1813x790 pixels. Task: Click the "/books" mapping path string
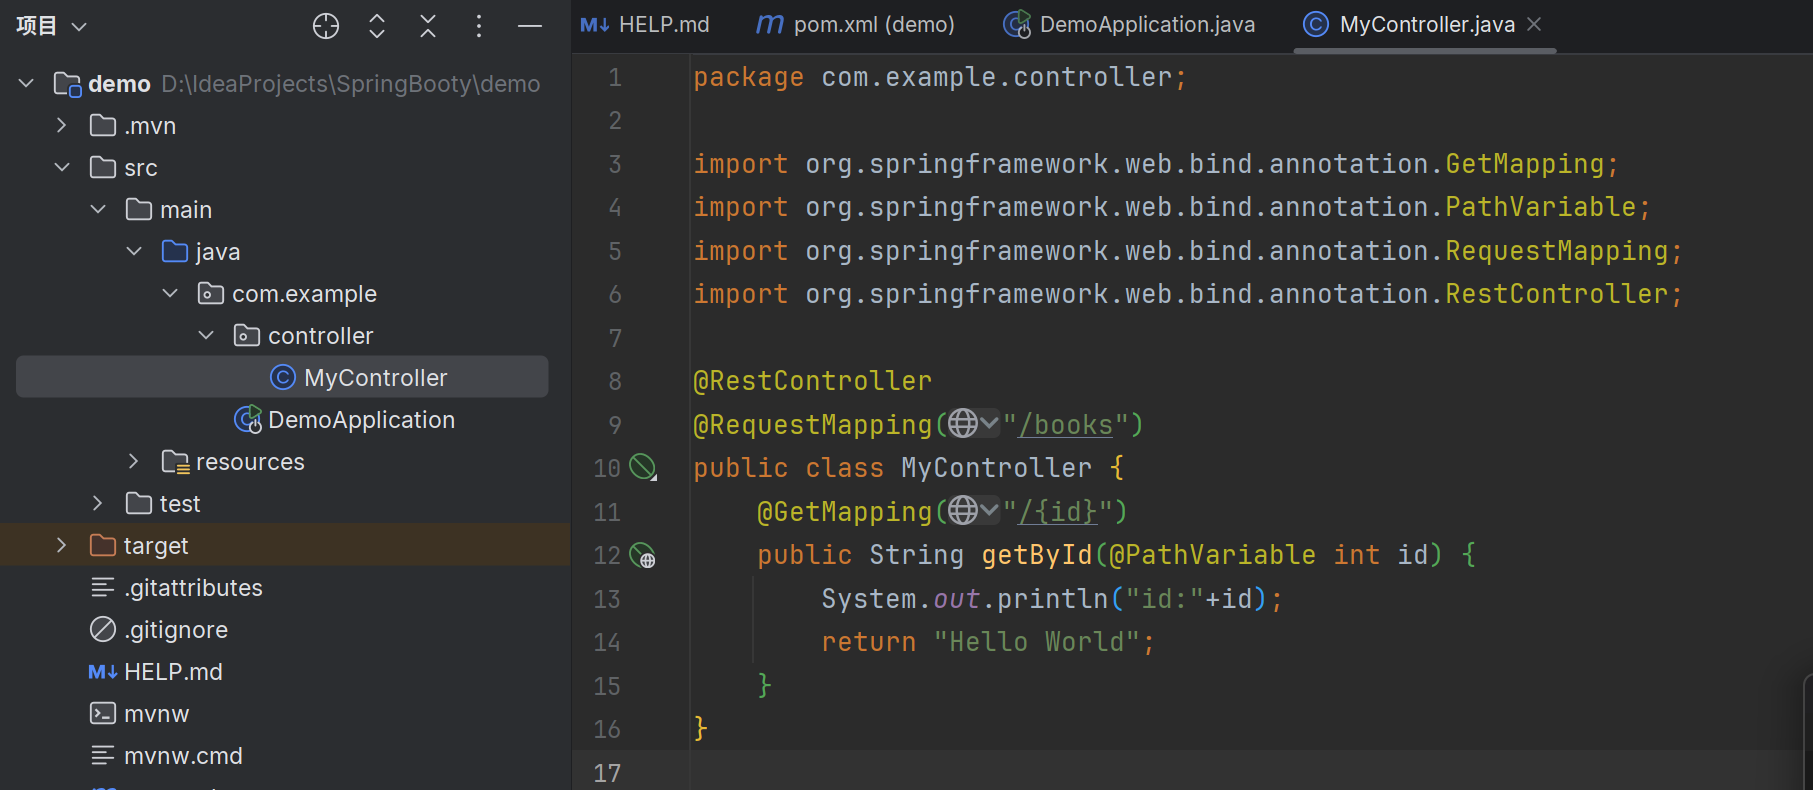coord(1066,424)
